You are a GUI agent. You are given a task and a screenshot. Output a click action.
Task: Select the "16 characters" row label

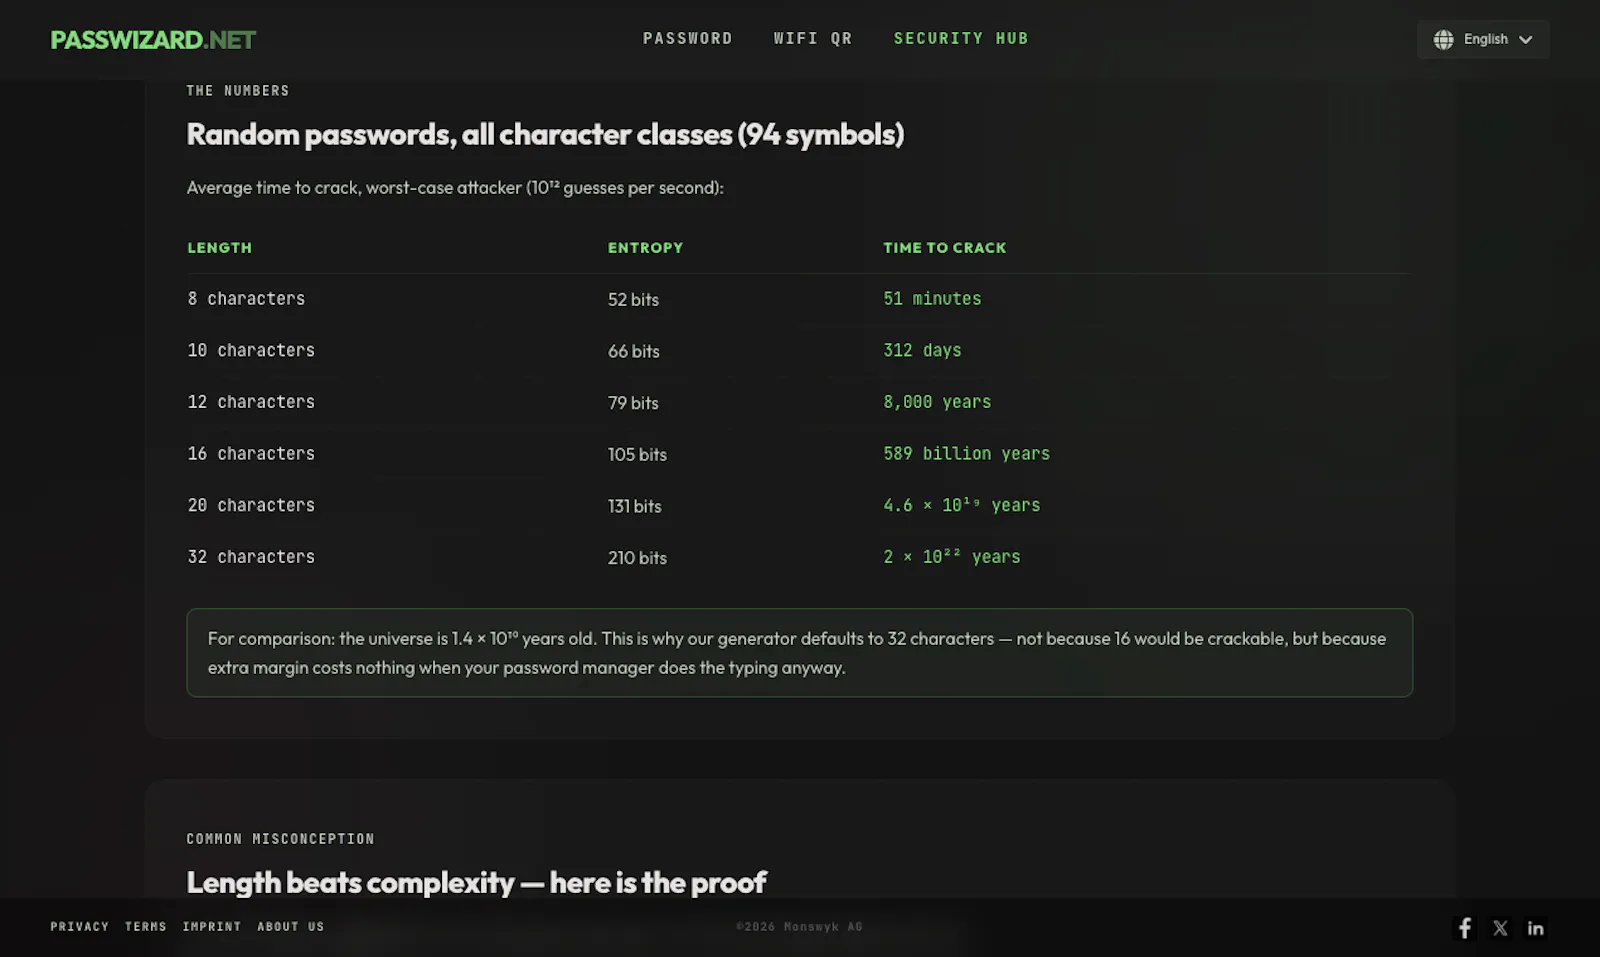pos(251,454)
